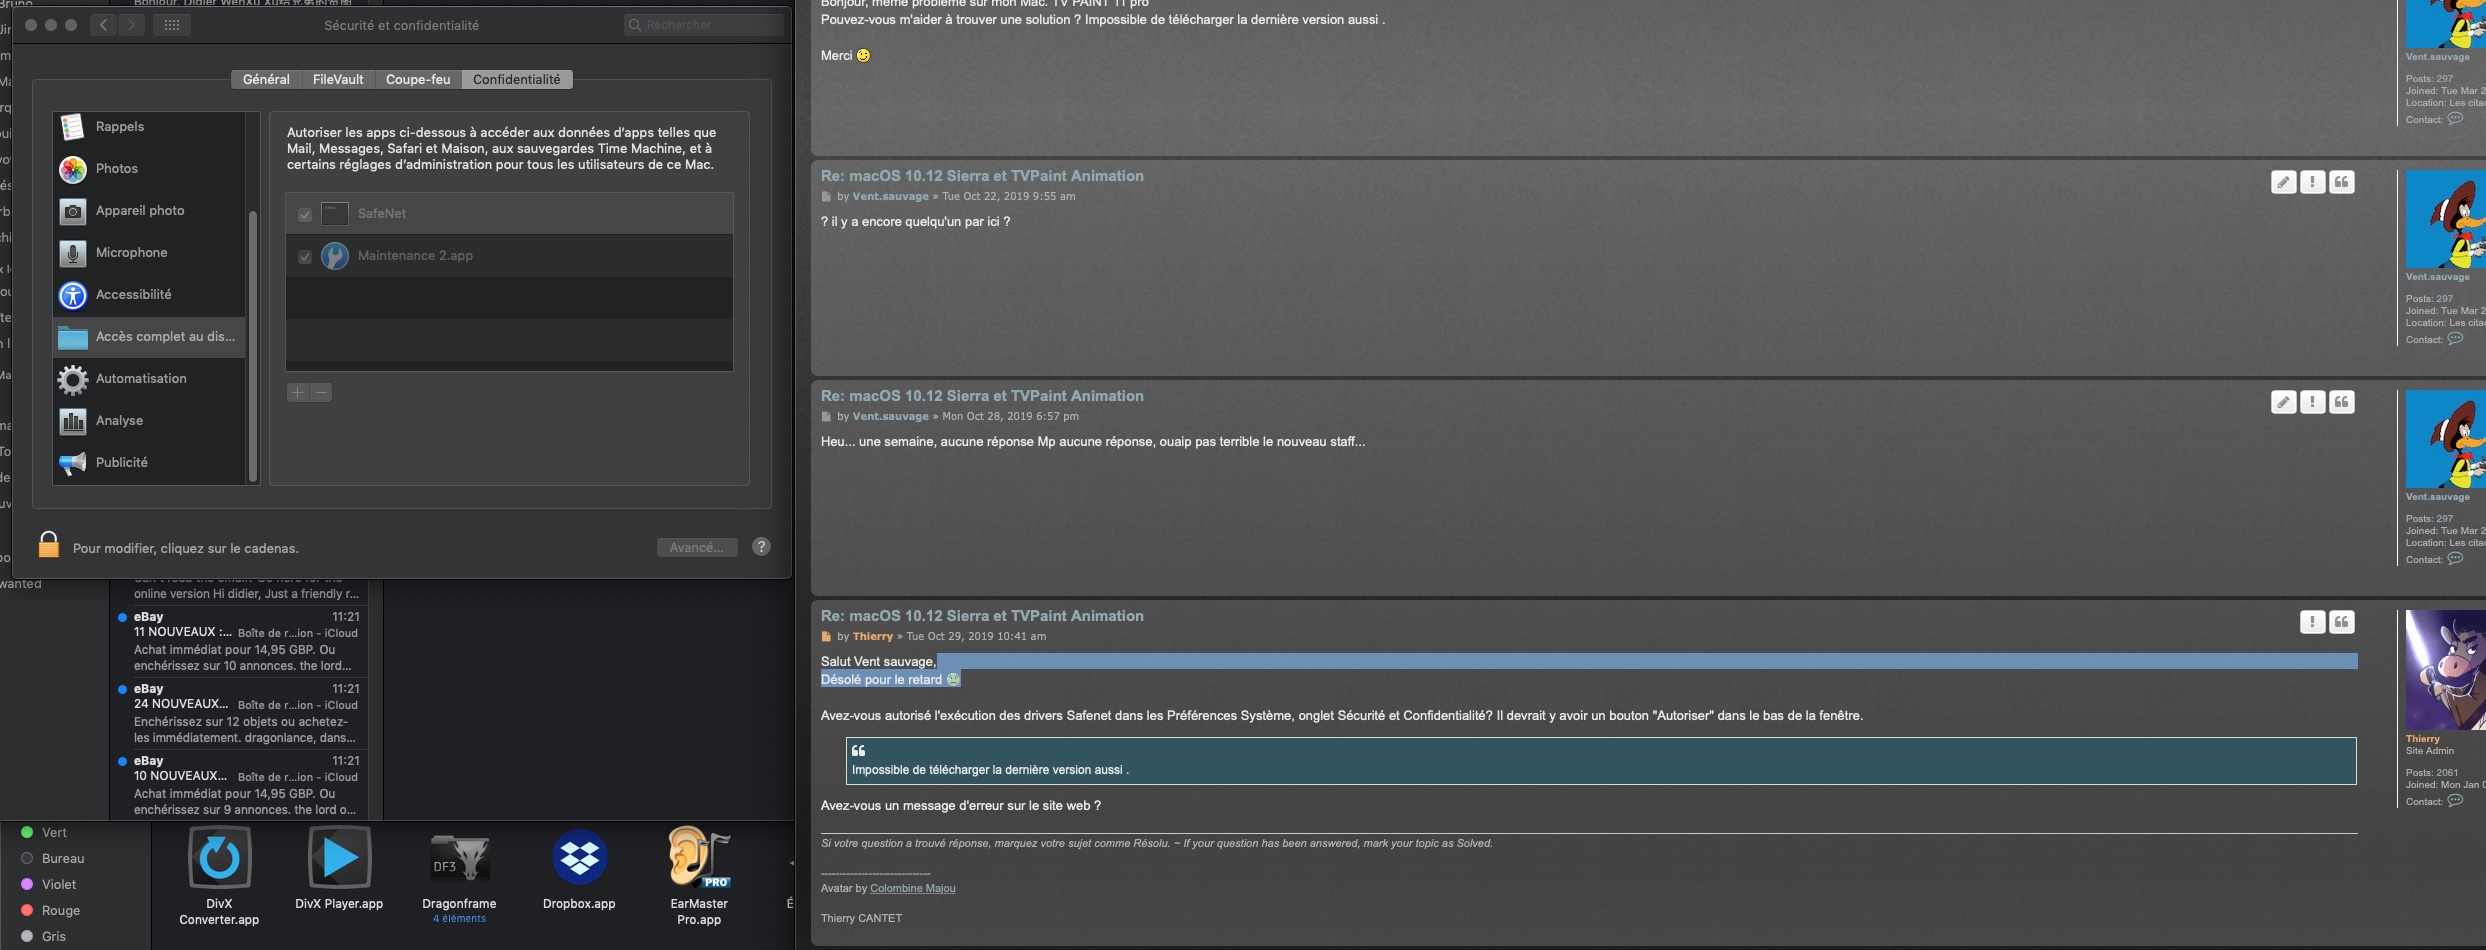Click the privacy list scrollbar
The width and height of the screenshot is (2486, 950).
pyautogui.click(x=253, y=345)
